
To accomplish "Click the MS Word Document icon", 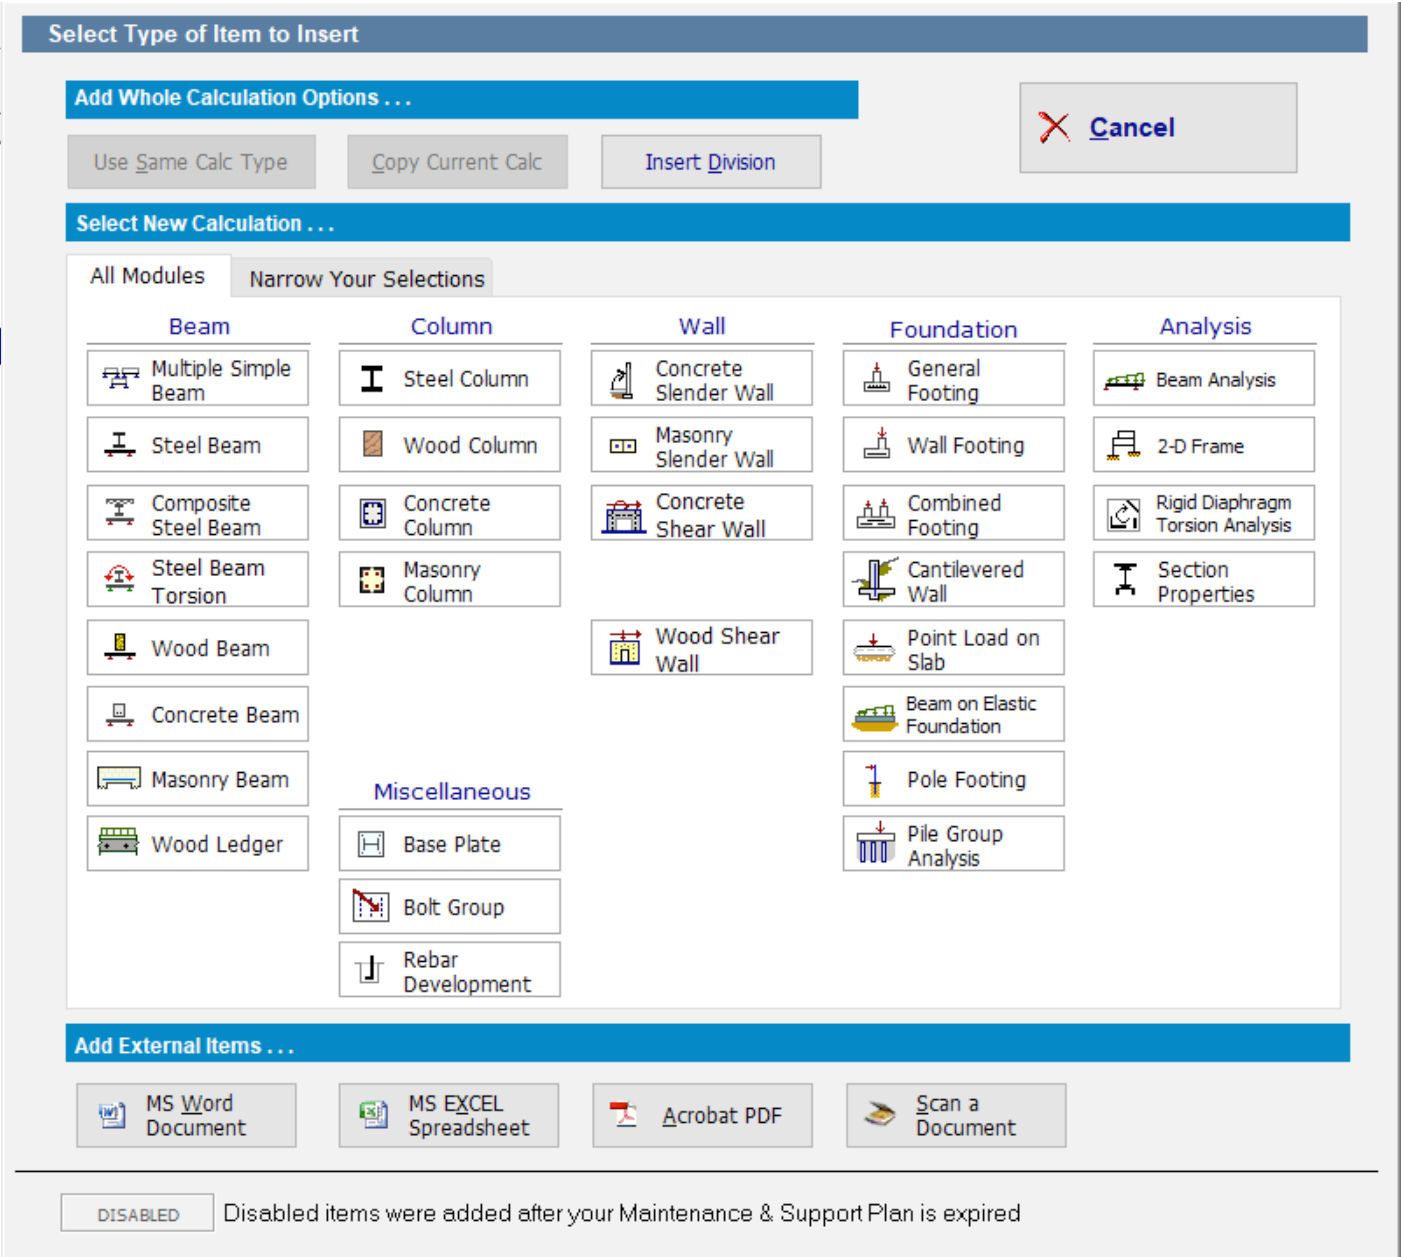I will click(112, 1114).
